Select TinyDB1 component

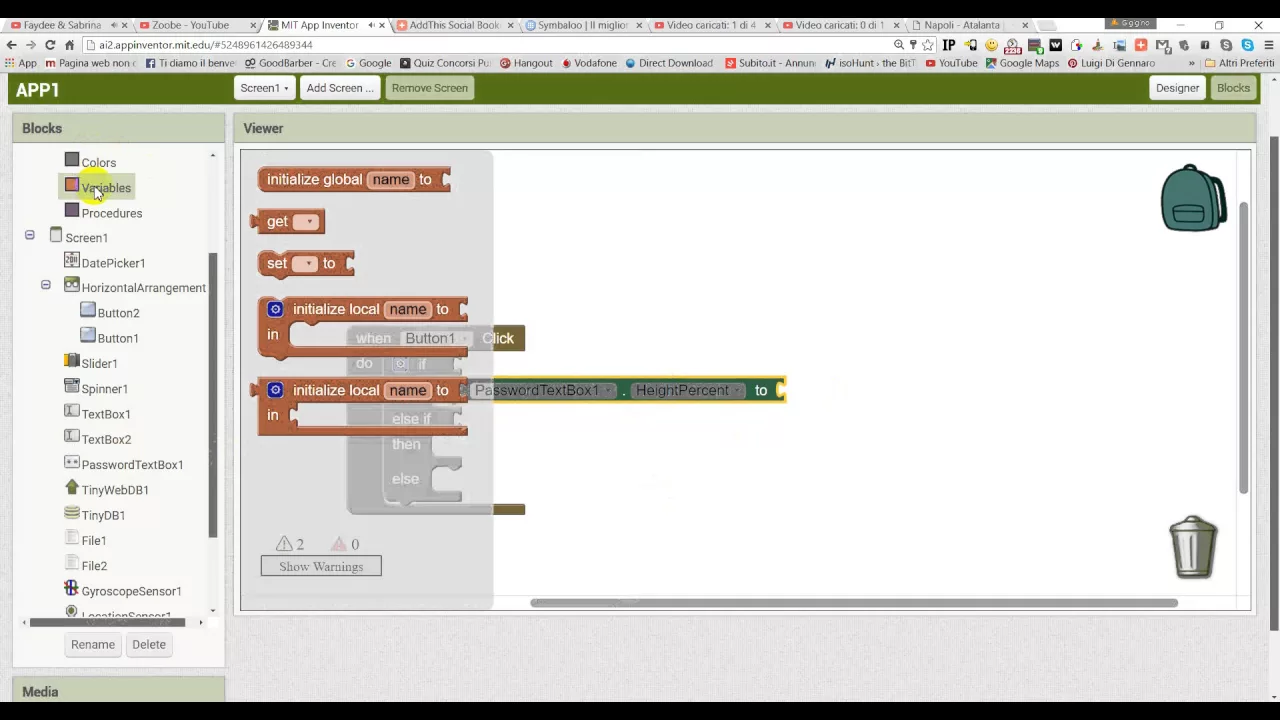(x=103, y=515)
